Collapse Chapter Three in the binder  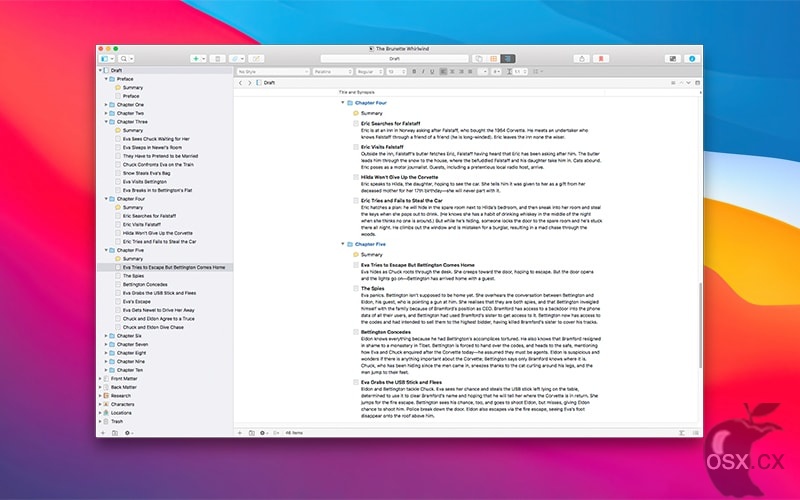[x=106, y=122]
